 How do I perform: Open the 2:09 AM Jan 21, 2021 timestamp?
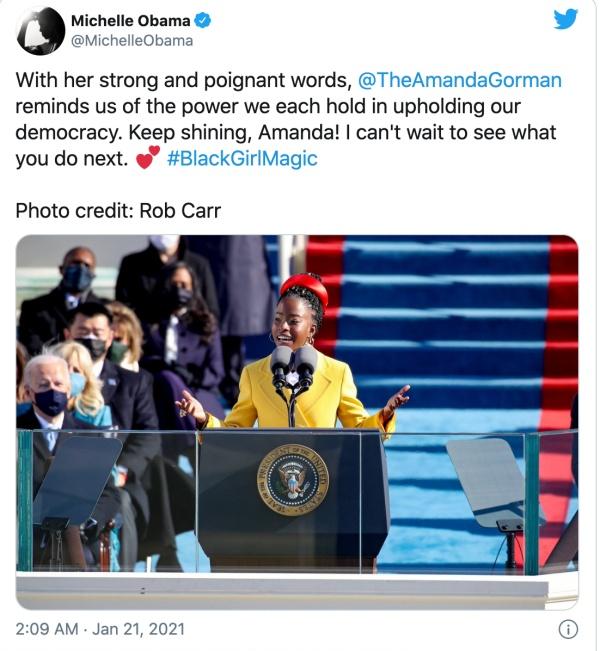click(x=100, y=629)
